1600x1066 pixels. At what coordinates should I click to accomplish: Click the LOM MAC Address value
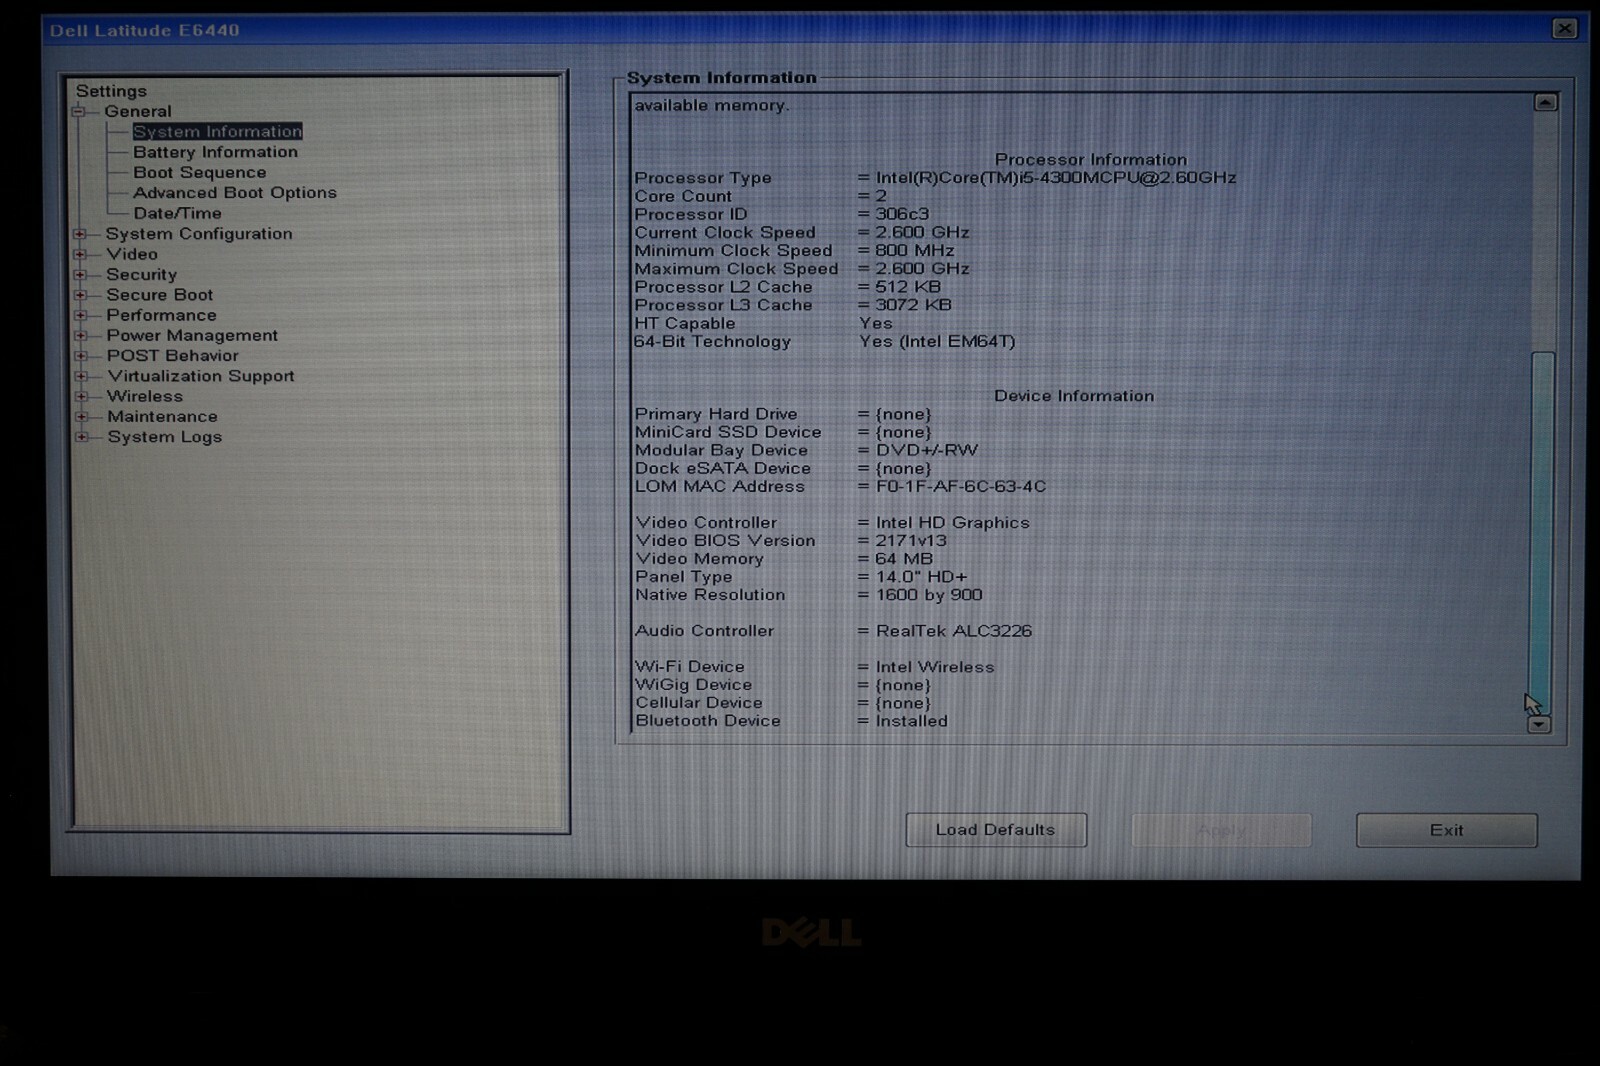pyautogui.click(x=961, y=487)
